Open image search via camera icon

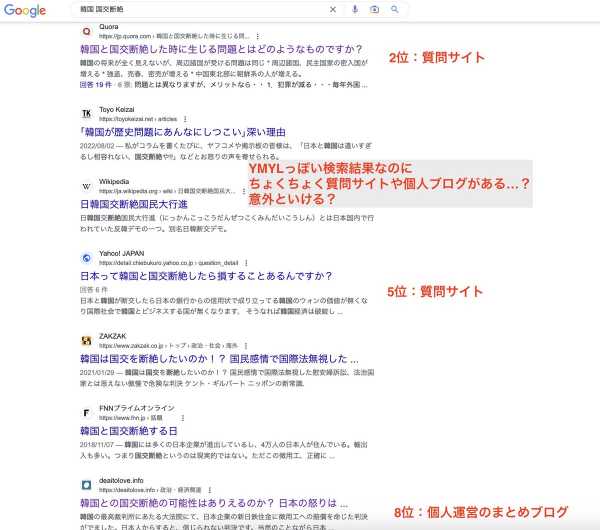tap(375, 10)
